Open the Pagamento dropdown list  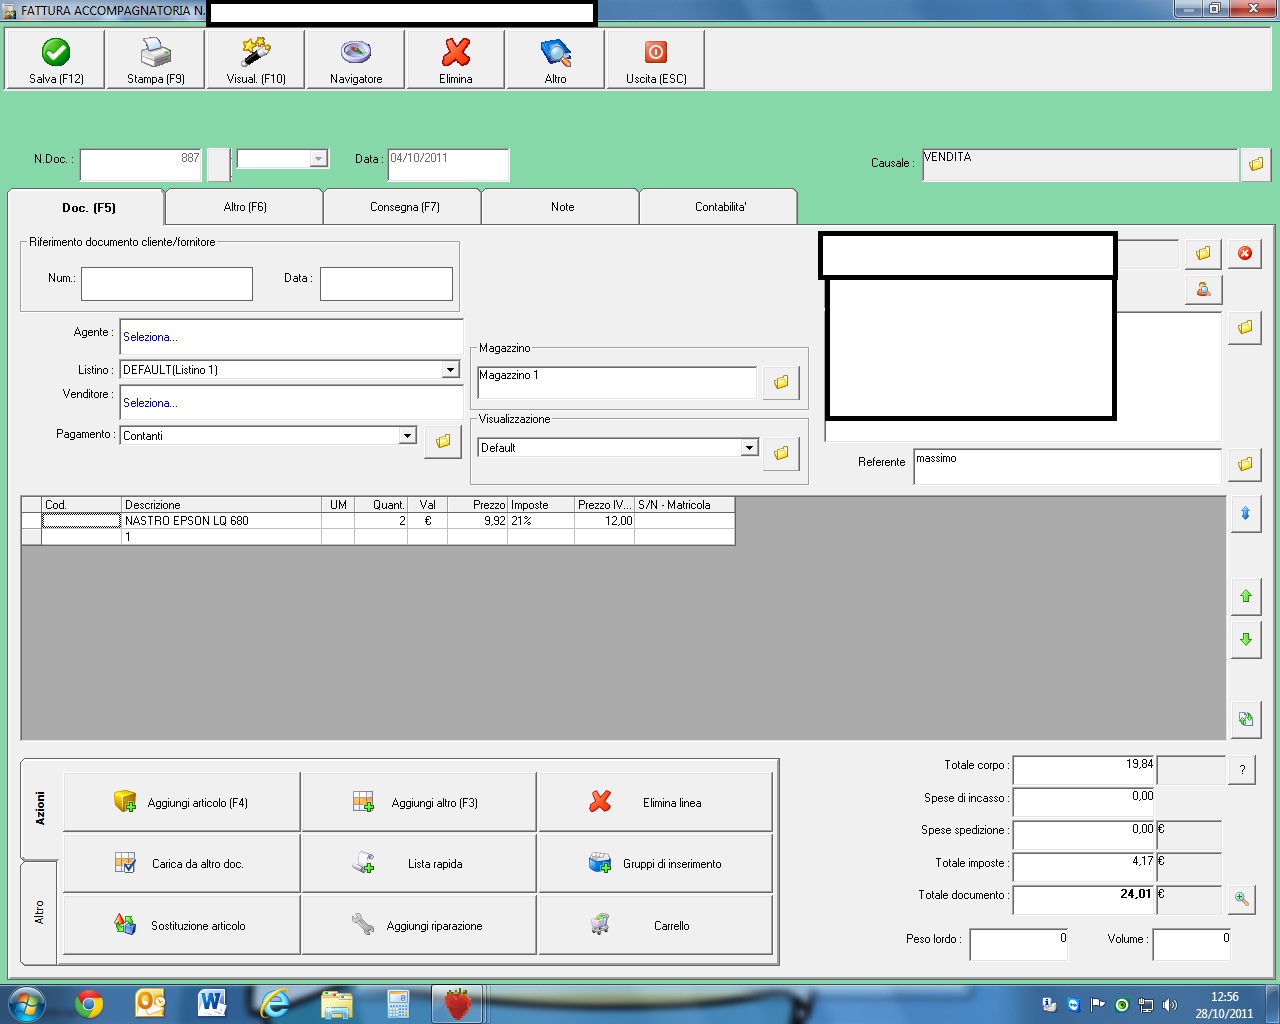pos(407,436)
